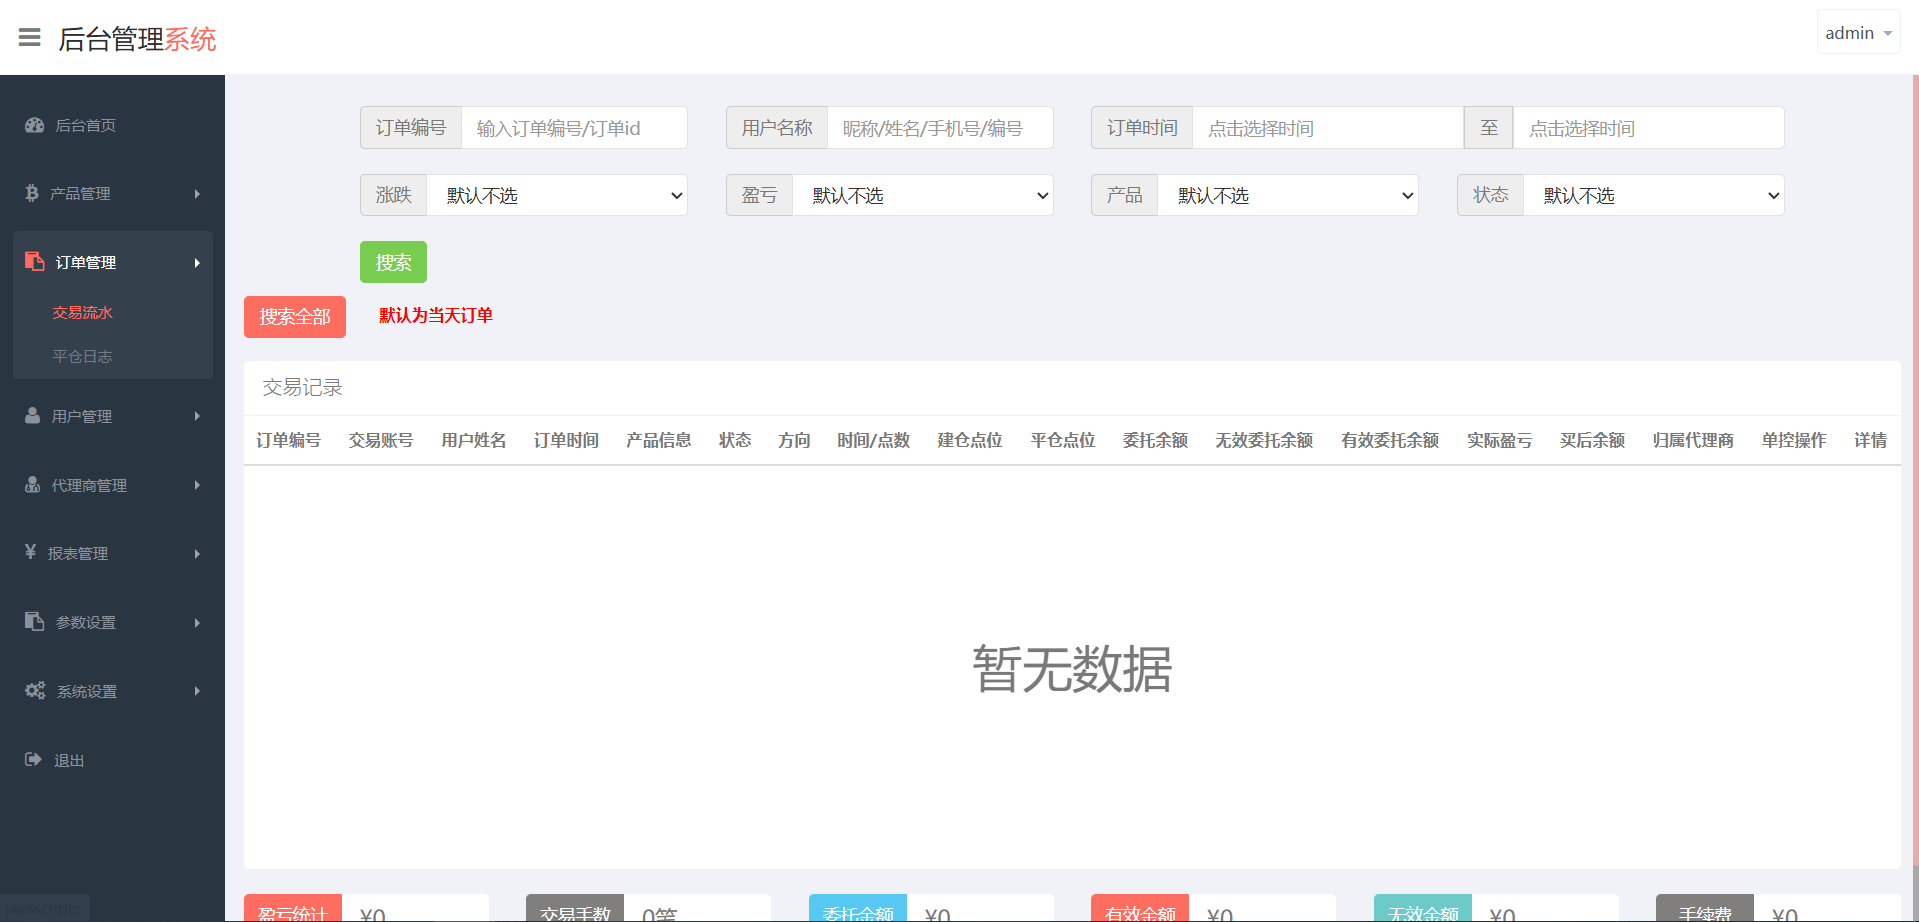This screenshot has width=1919, height=922.
Task: Click the red 订单管理 document icon
Action: (35, 261)
